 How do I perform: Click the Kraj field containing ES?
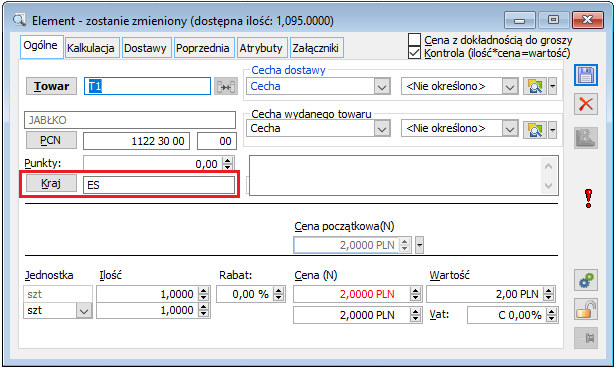click(x=159, y=185)
